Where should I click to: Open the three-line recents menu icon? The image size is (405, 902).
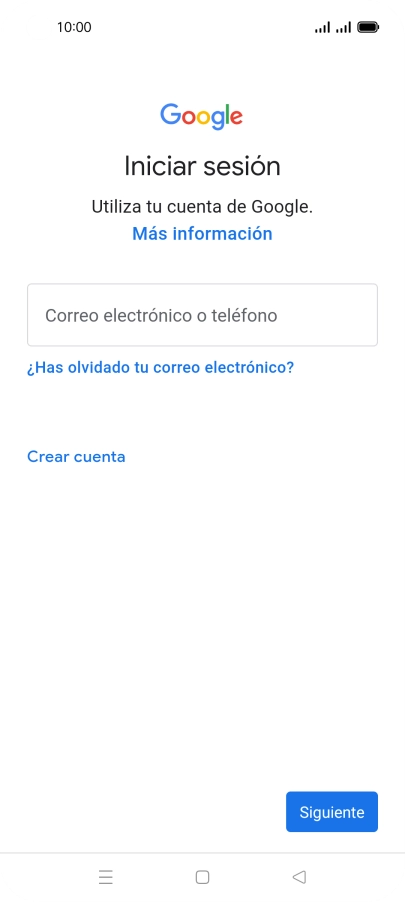click(x=106, y=877)
